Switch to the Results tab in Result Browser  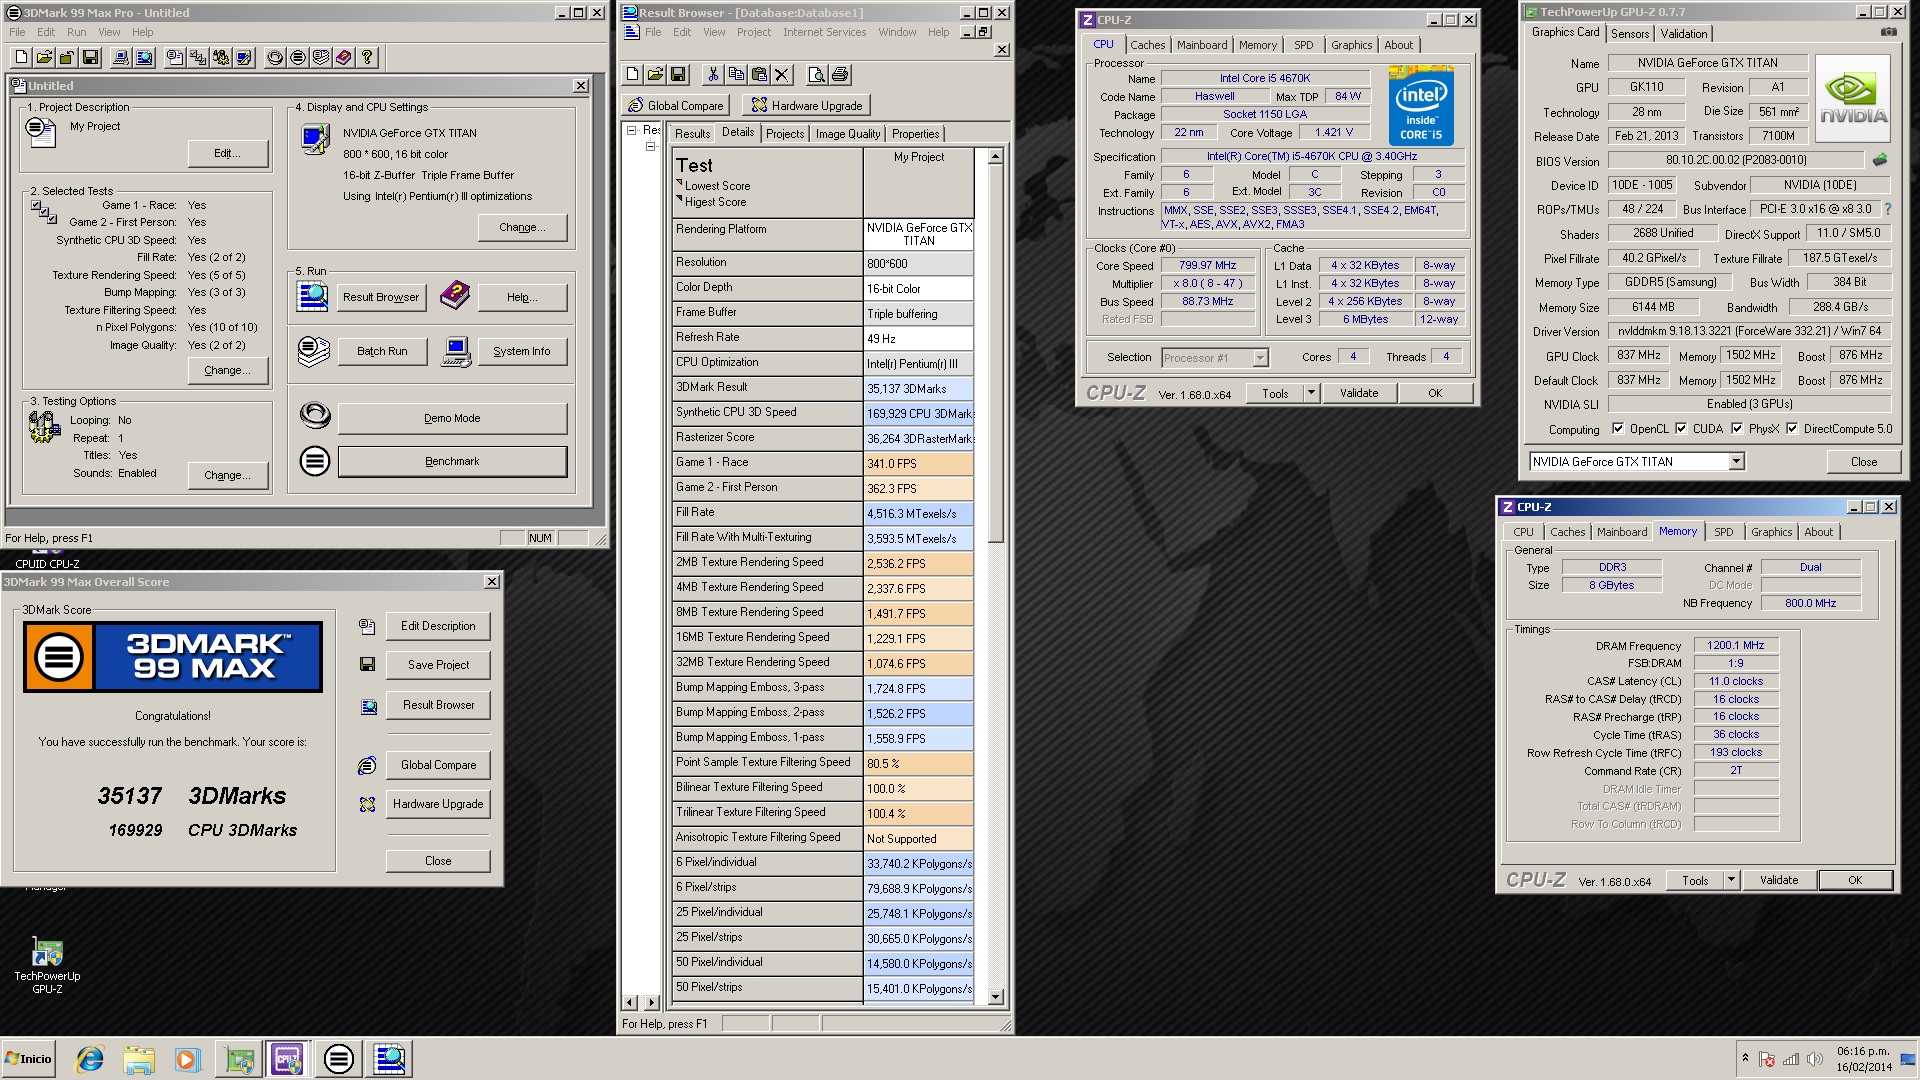click(692, 134)
